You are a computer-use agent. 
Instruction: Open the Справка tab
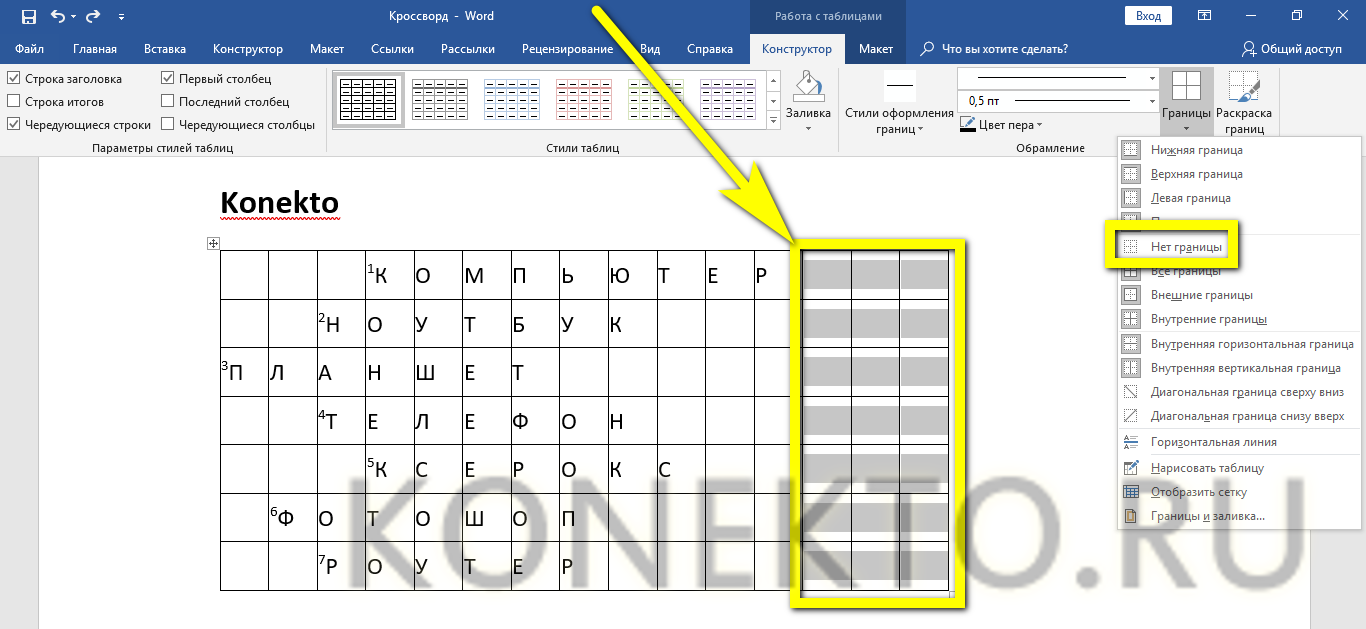[709, 49]
